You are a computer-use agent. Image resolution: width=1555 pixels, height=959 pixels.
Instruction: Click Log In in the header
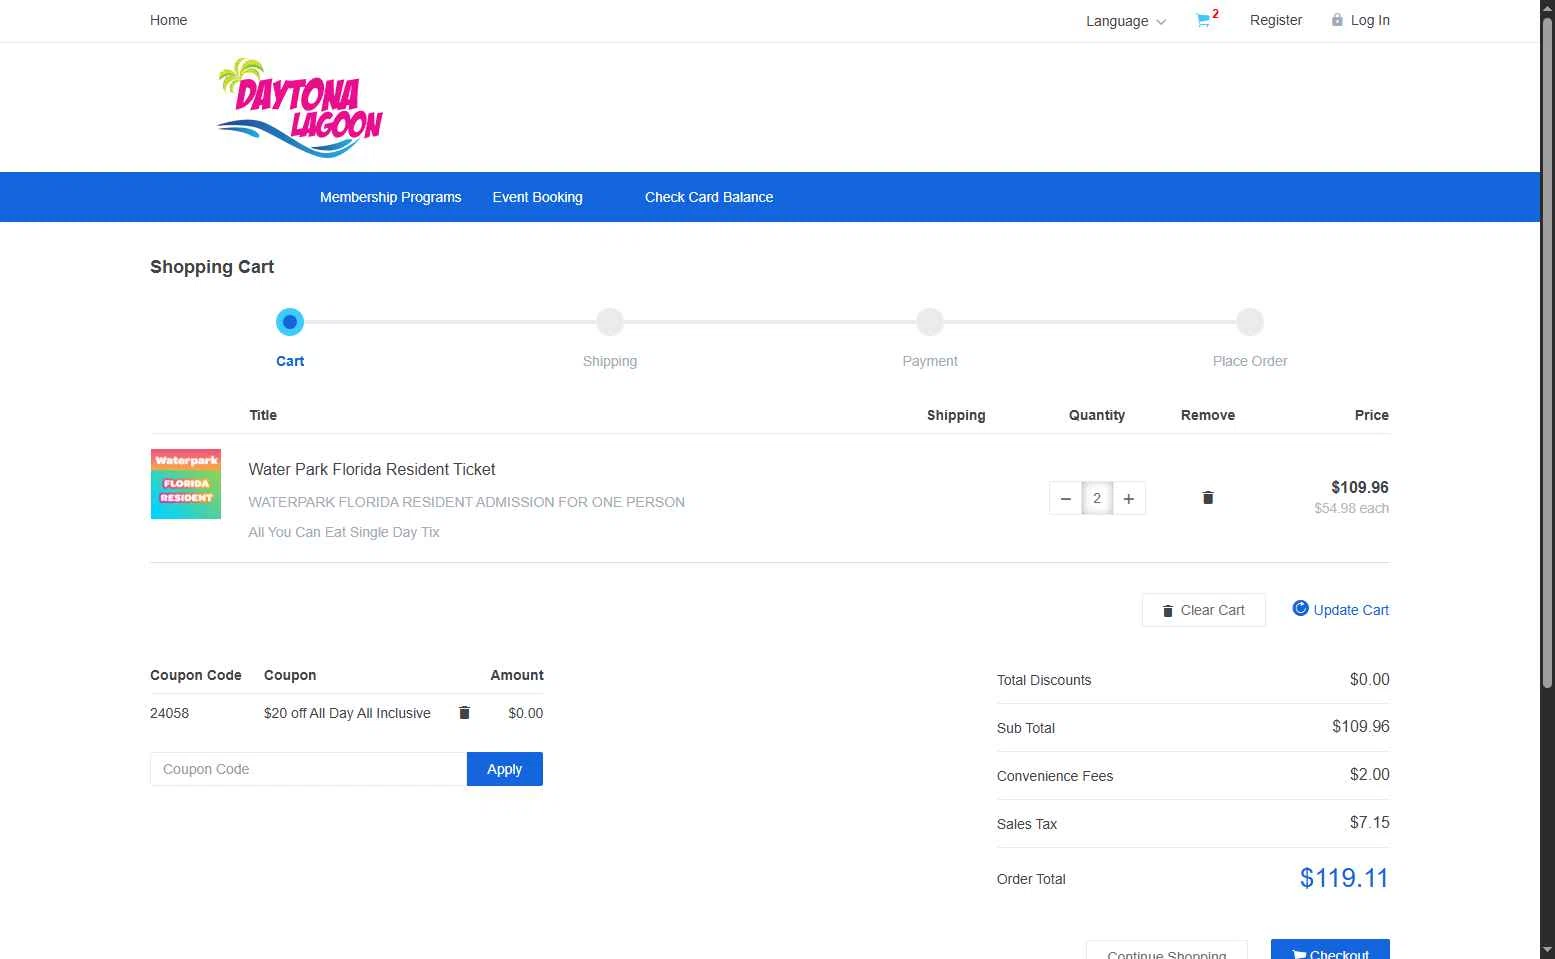pyautogui.click(x=1370, y=20)
